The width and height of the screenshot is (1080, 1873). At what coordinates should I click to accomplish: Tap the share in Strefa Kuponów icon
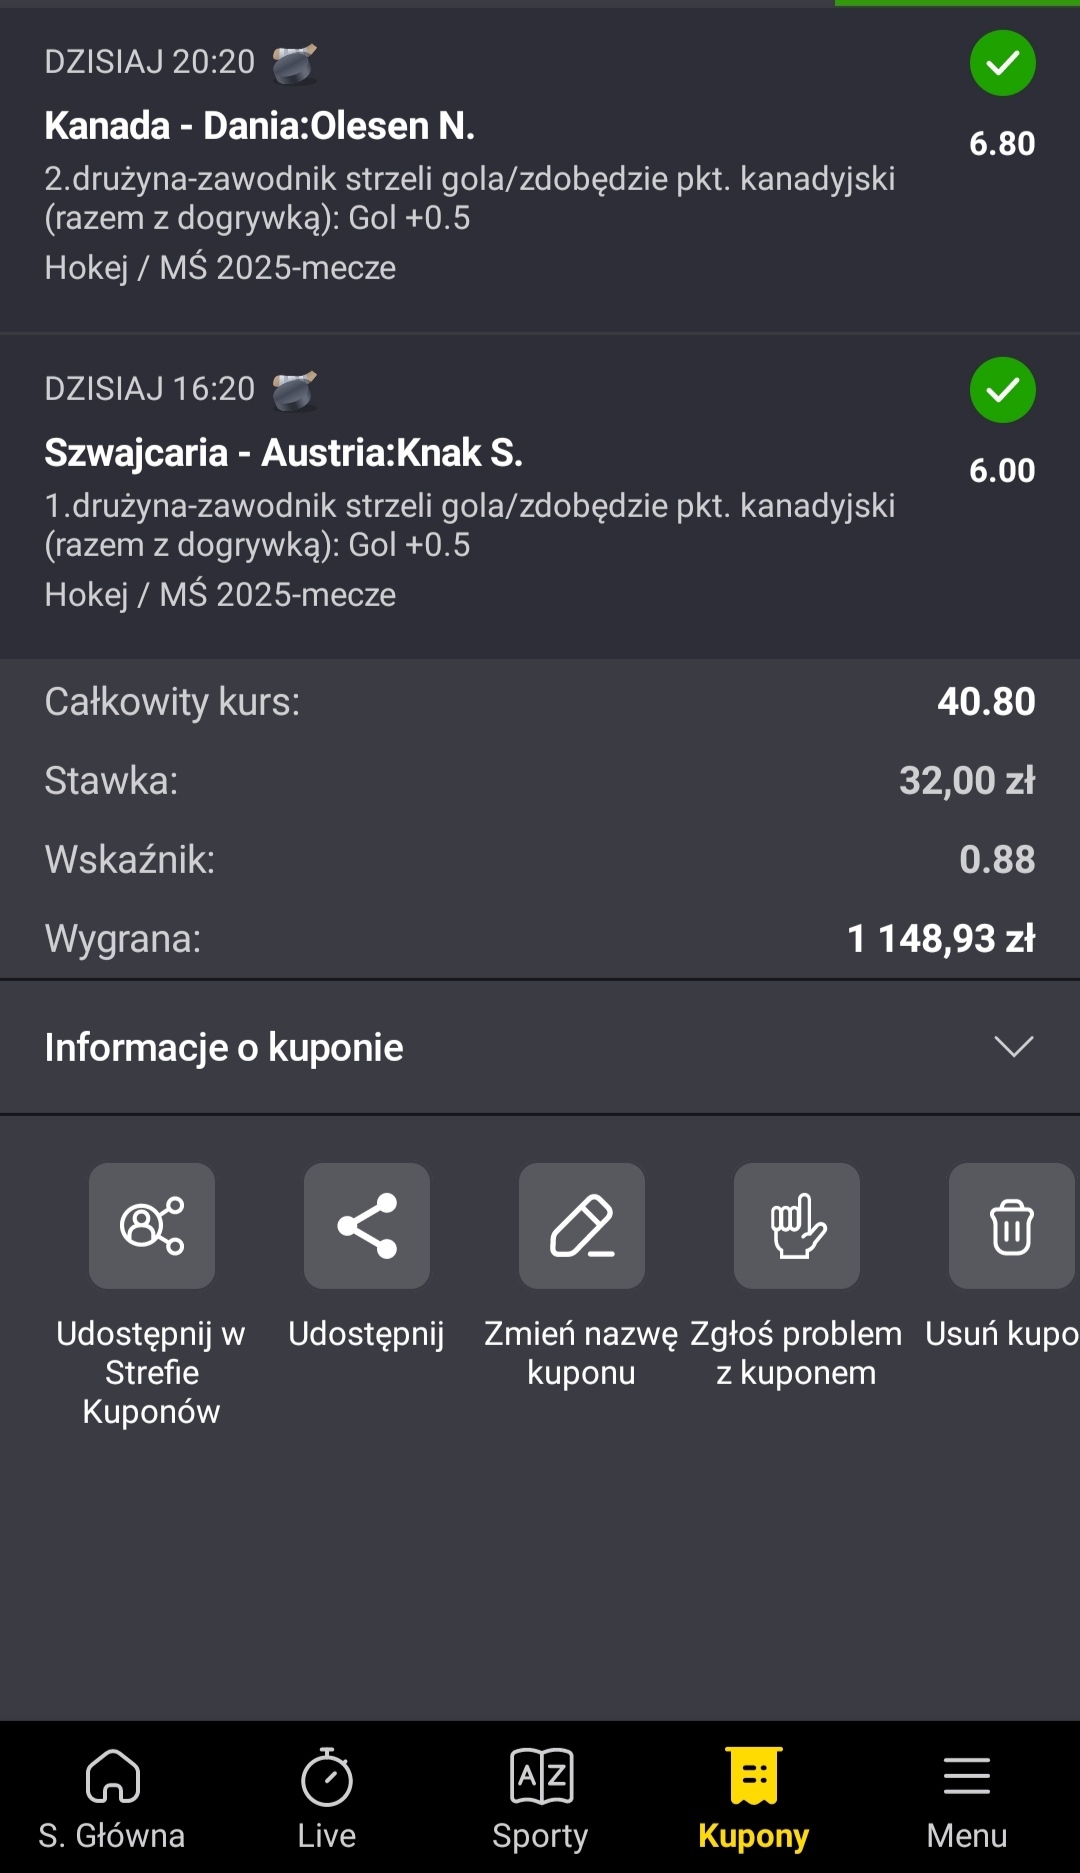click(152, 1225)
